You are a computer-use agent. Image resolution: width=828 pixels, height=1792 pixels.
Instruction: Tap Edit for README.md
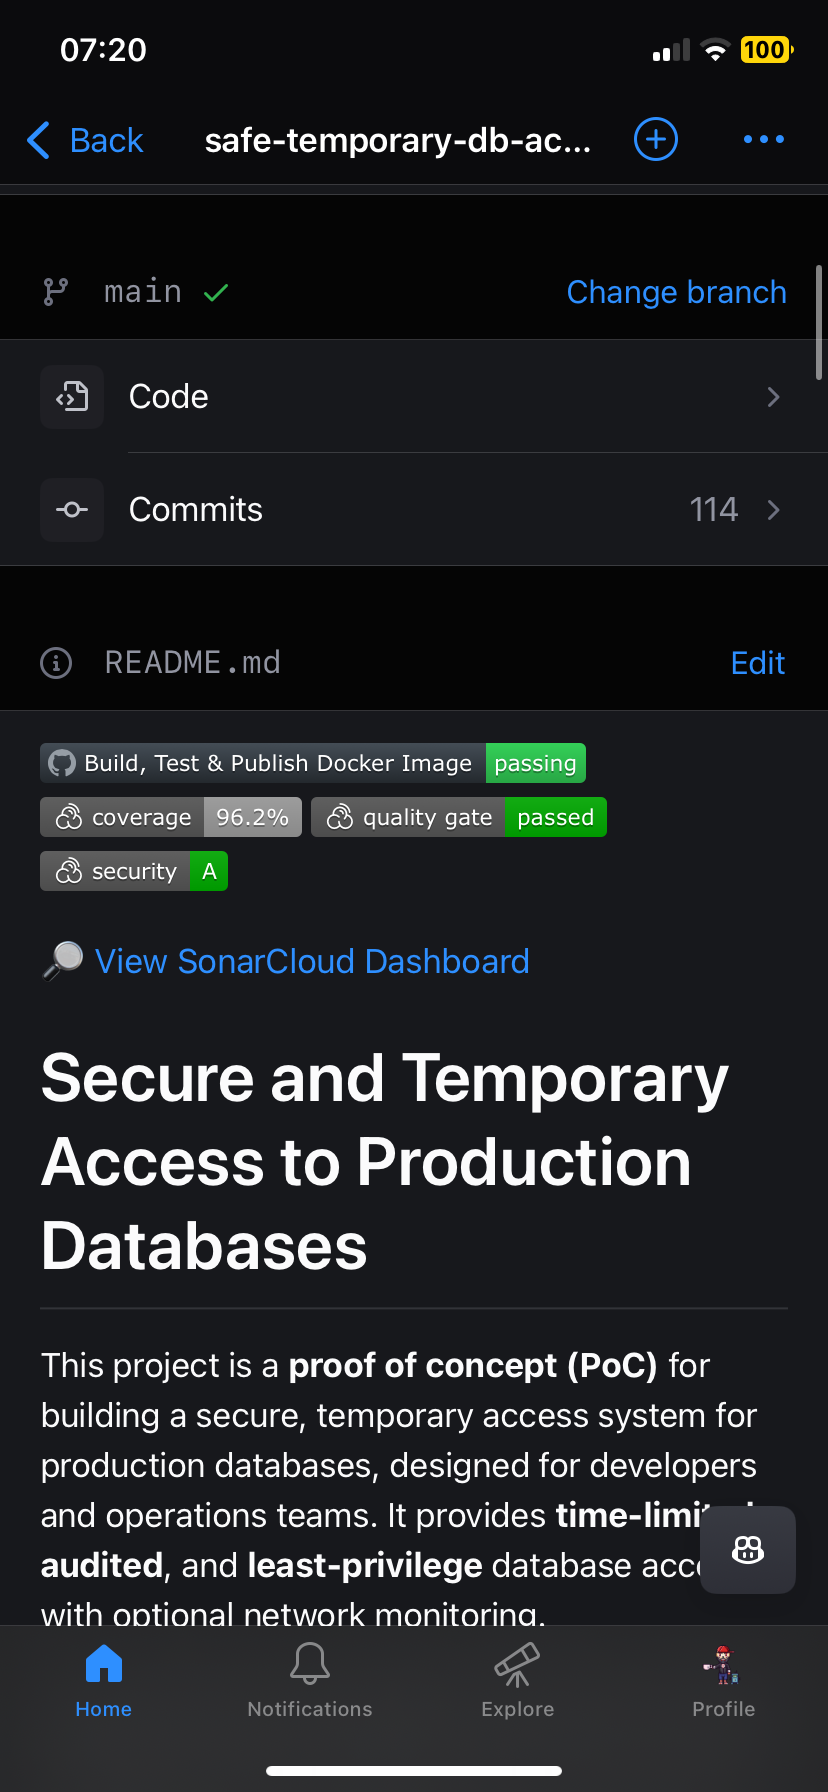coord(758,663)
